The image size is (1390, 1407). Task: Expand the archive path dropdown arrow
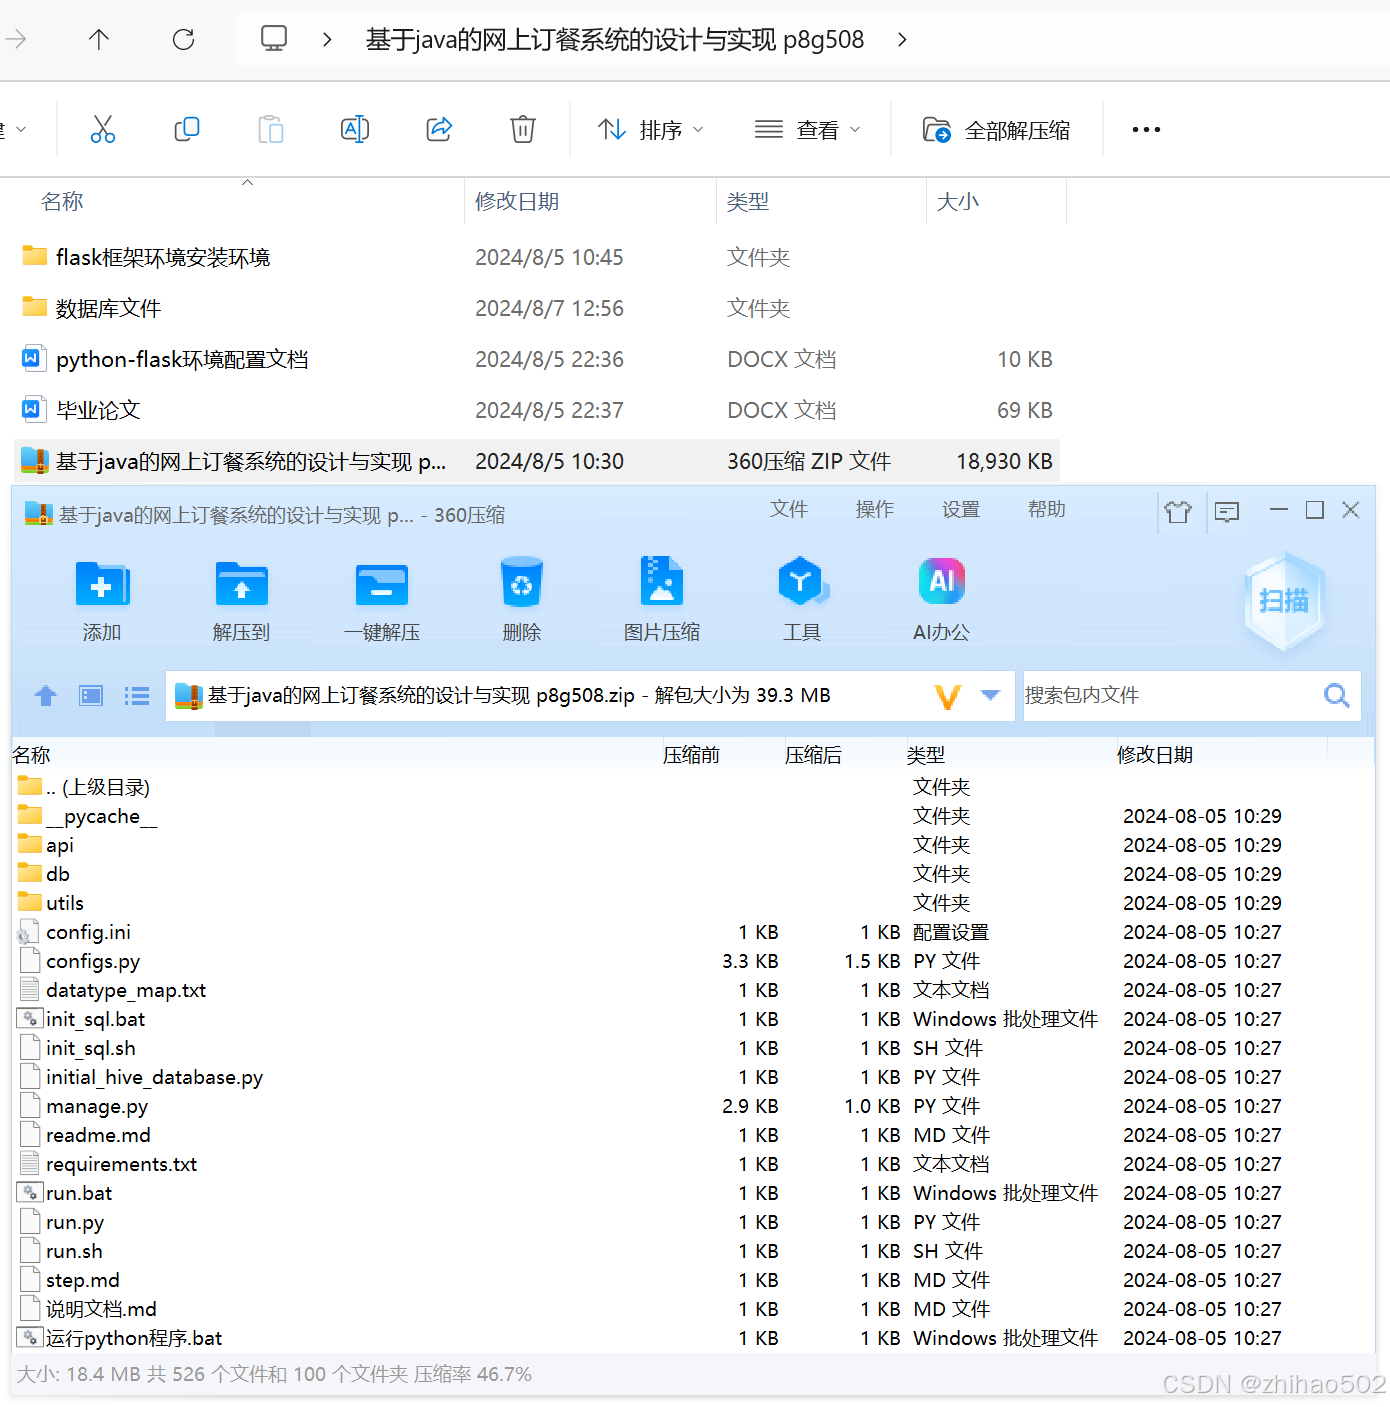tap(988, 695)
